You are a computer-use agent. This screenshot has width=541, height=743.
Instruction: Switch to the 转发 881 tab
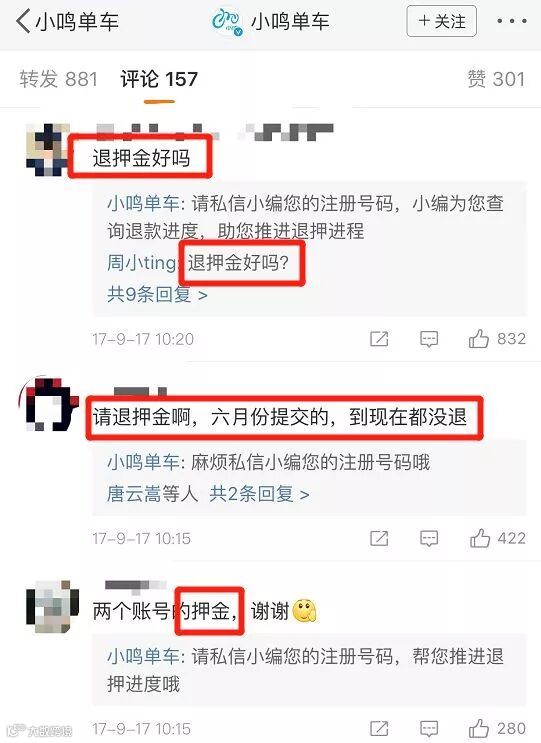[x=59, y=79]
